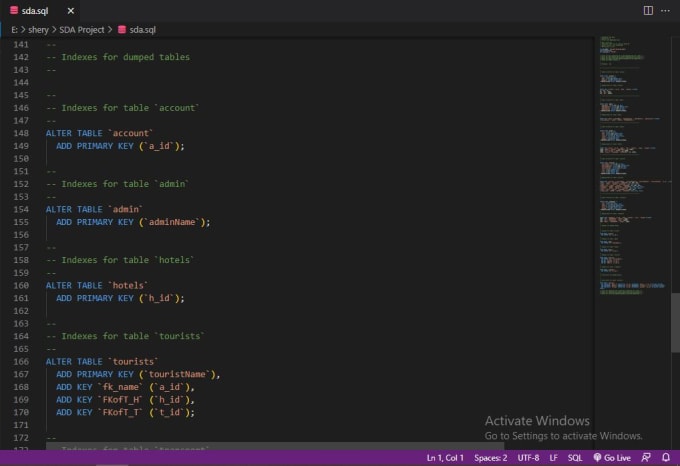Click ADD KEY `FKofT_H` line
680x466 pixels.
[x=125, y=400]
